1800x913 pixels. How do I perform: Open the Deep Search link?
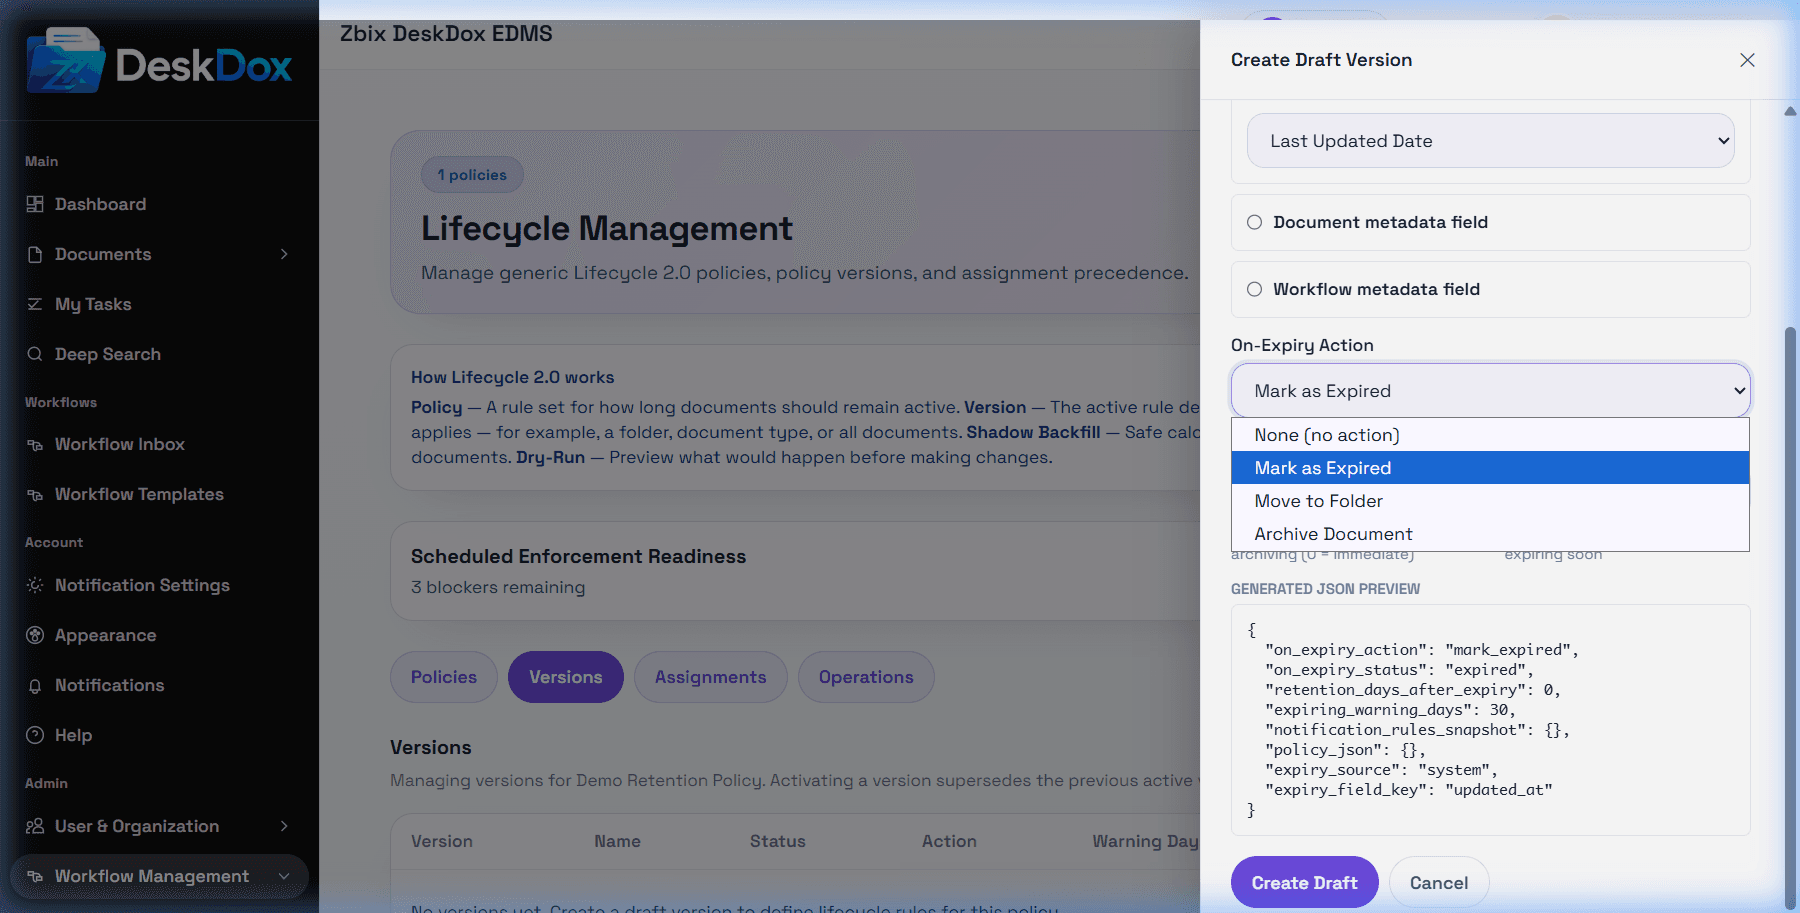[108, 354]
